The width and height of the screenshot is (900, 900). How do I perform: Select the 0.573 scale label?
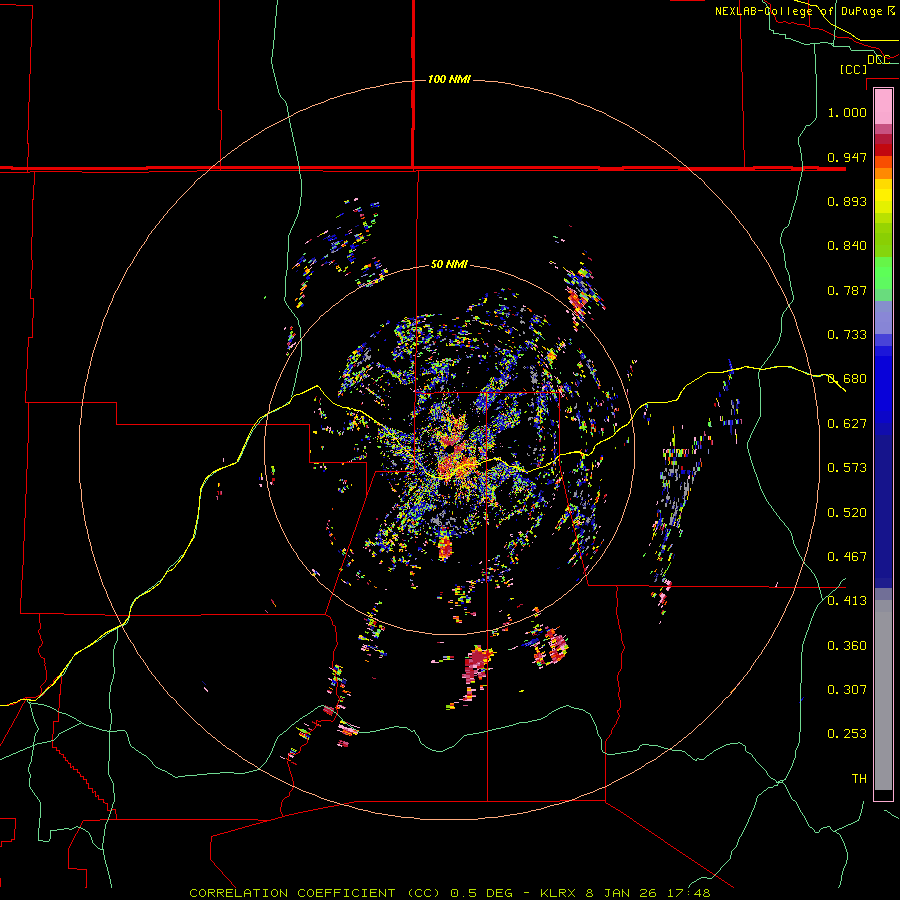point(847,468)
